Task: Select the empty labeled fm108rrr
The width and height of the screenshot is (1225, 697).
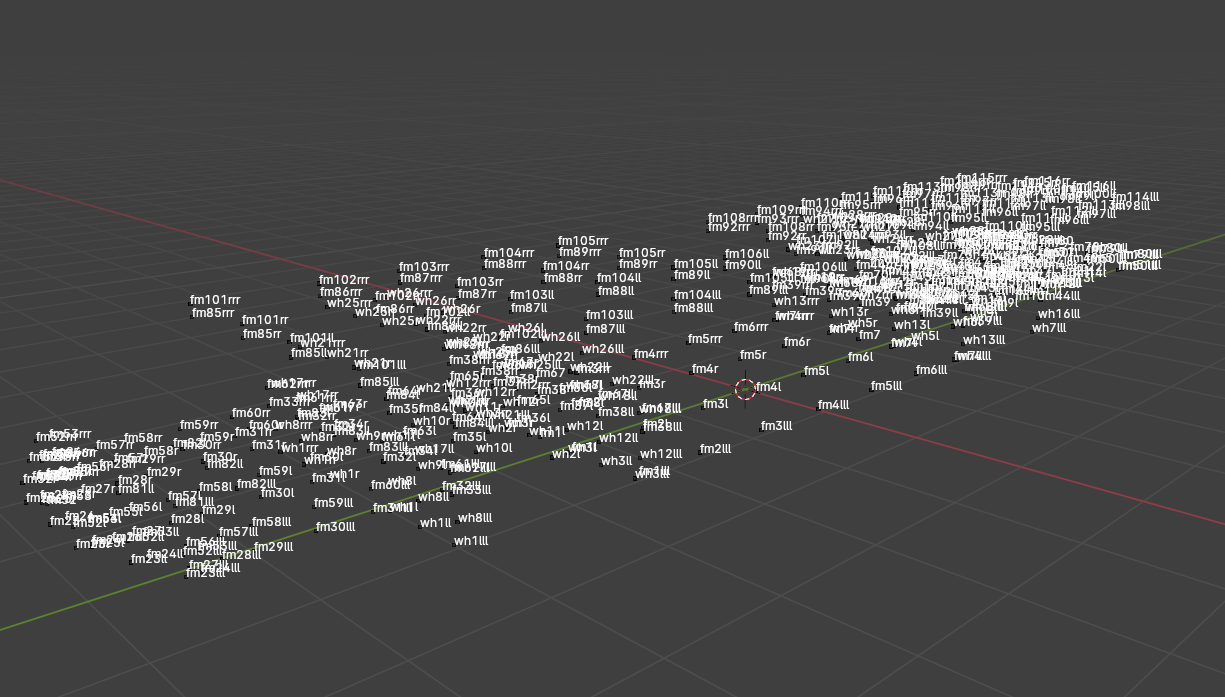Action: pos(734,218)
